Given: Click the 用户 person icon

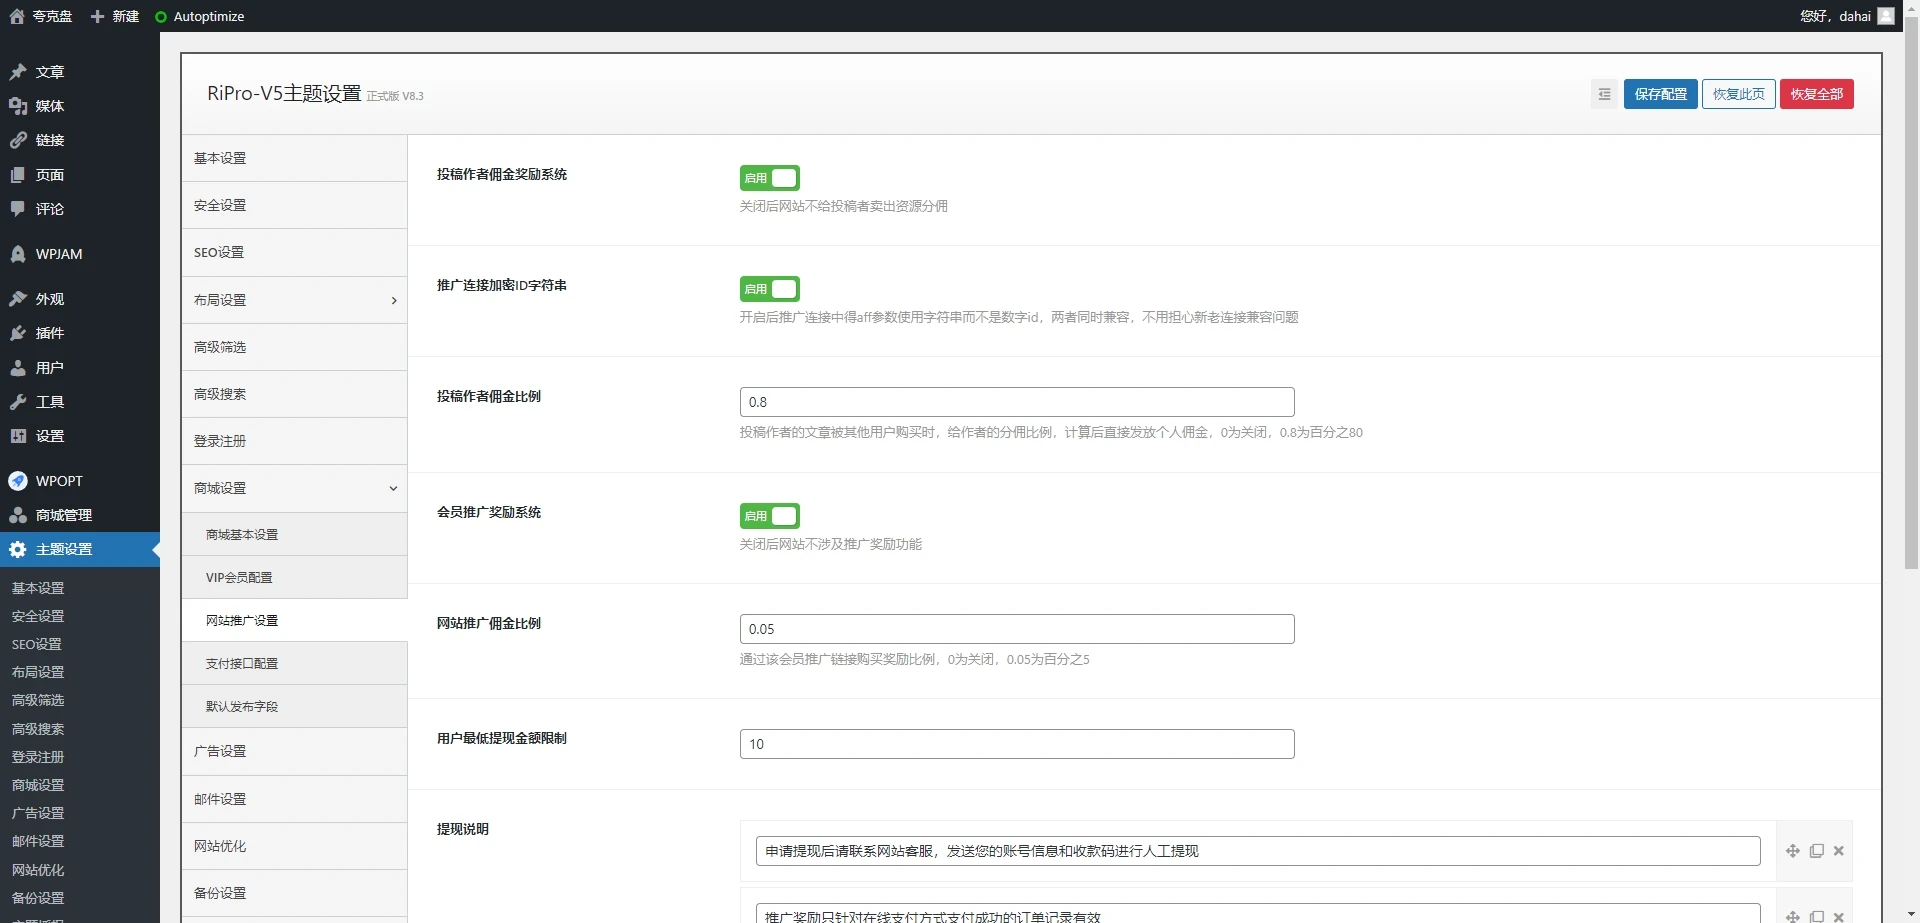Looking at the screenshot, I should (x=18, y=368).
